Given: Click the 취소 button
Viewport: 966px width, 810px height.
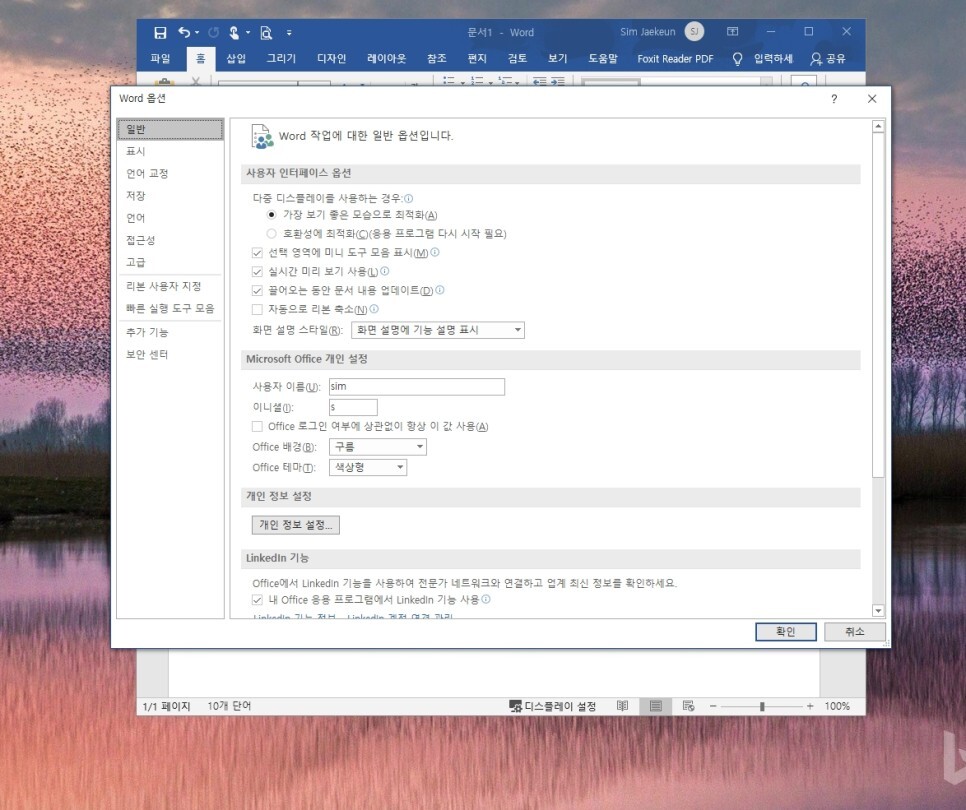Looking at the screenshot, I should pos(855,632).
